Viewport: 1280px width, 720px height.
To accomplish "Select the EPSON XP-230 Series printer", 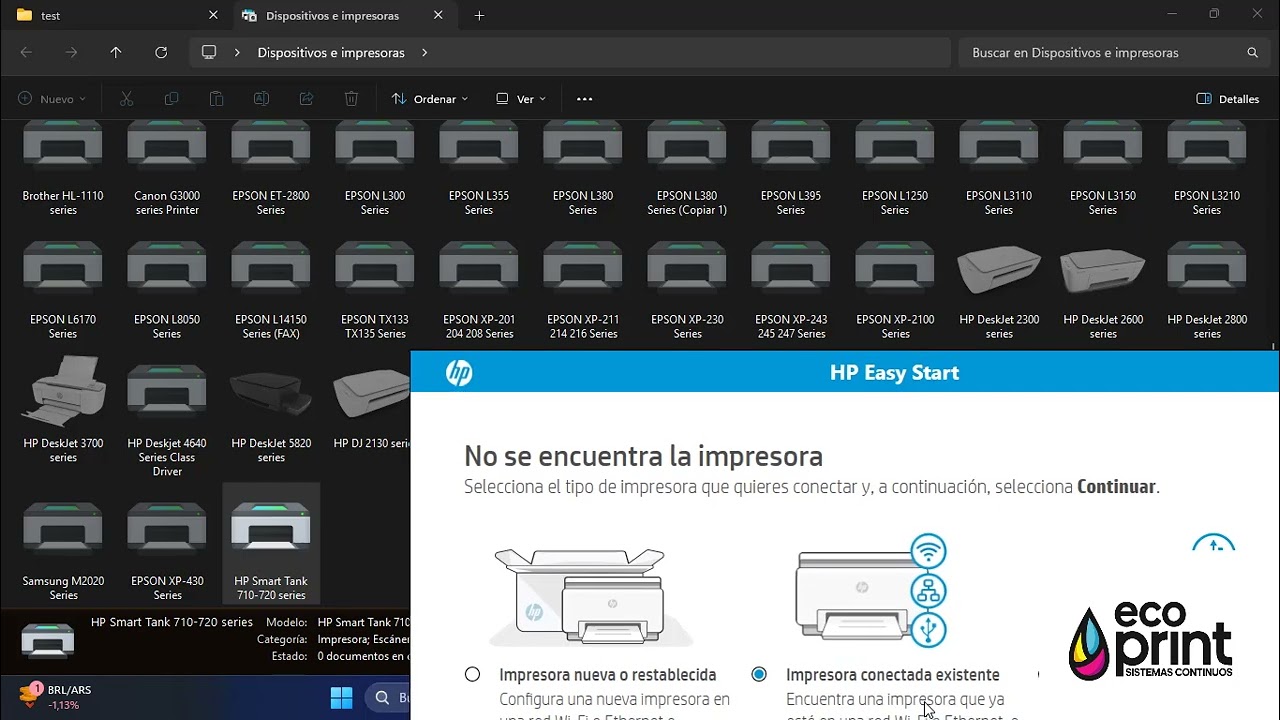I will click(x=687, y=290).
